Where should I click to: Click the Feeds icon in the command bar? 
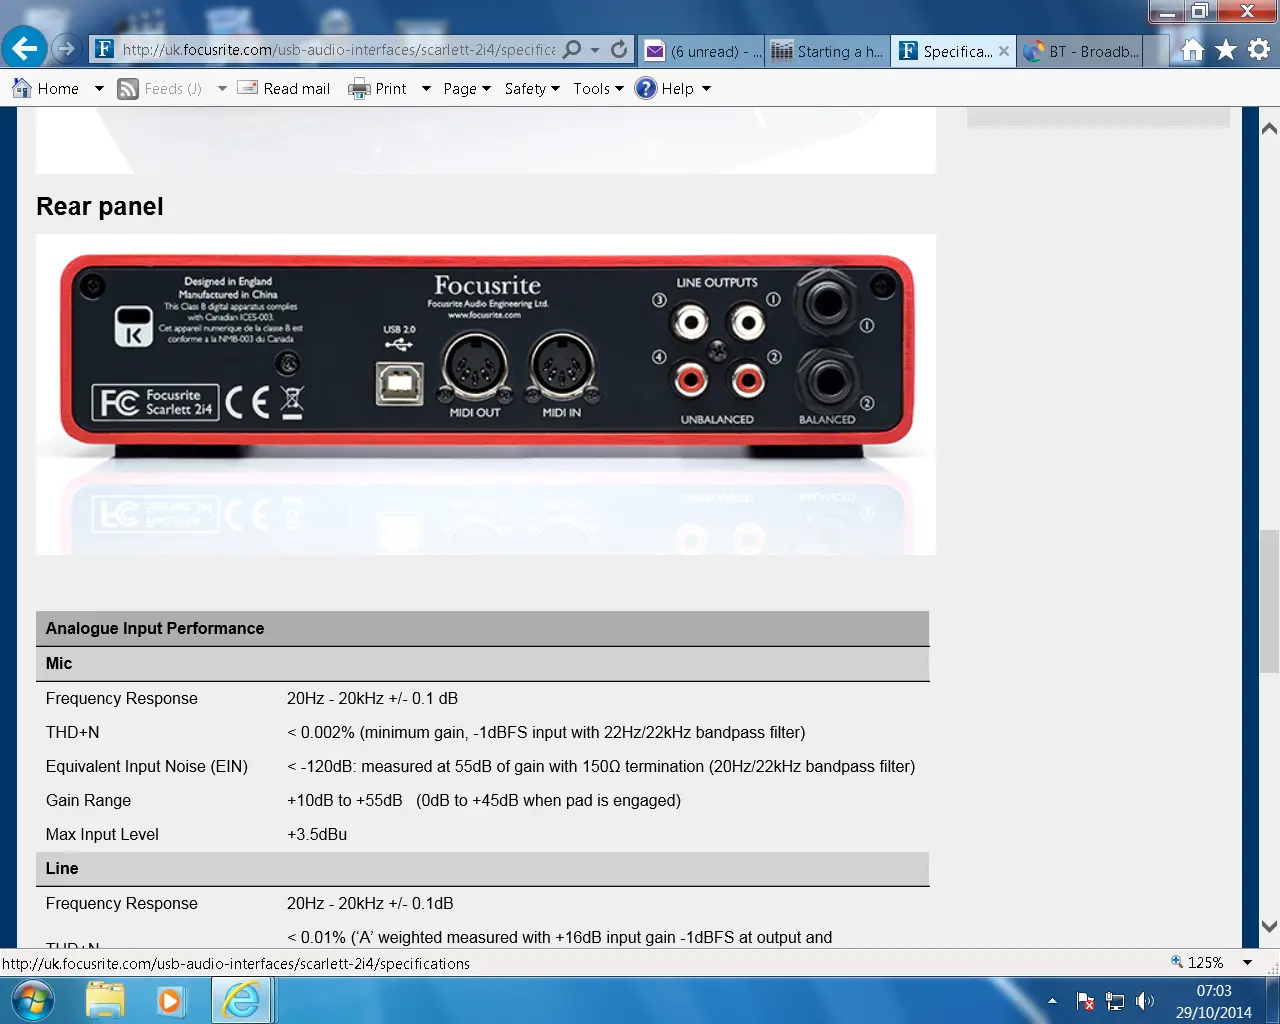point(128,89)
